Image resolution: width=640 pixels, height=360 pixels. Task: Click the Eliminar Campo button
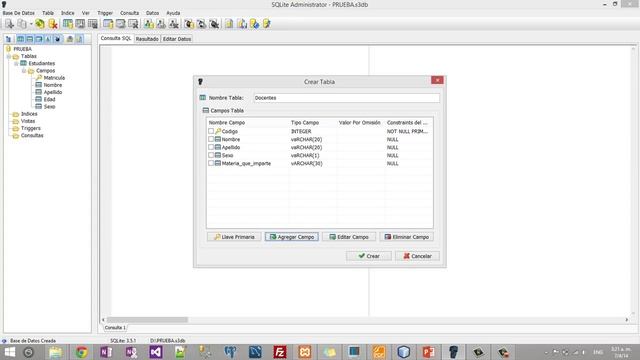tap(407, 237)
